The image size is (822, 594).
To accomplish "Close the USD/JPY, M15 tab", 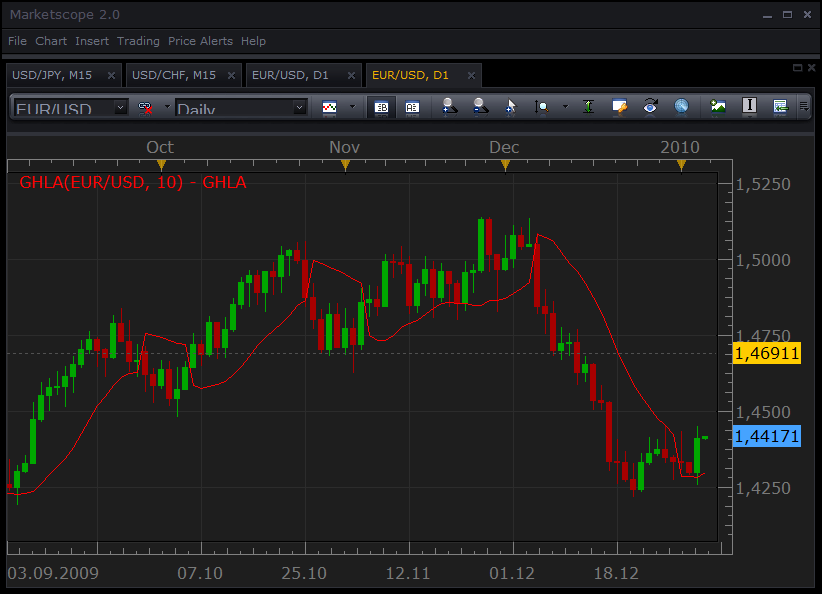I will tap(111, 75).
